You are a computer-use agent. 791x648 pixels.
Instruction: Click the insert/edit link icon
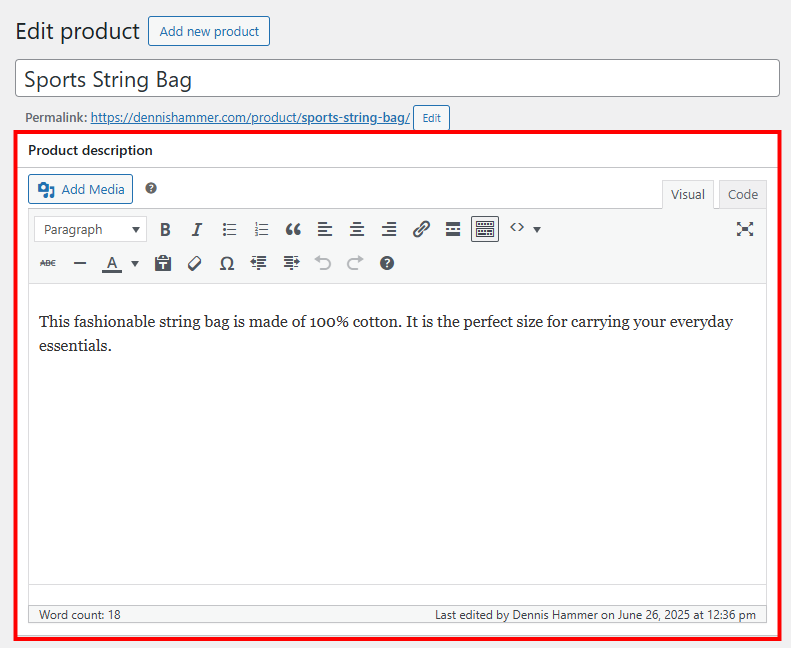point(421,229)
